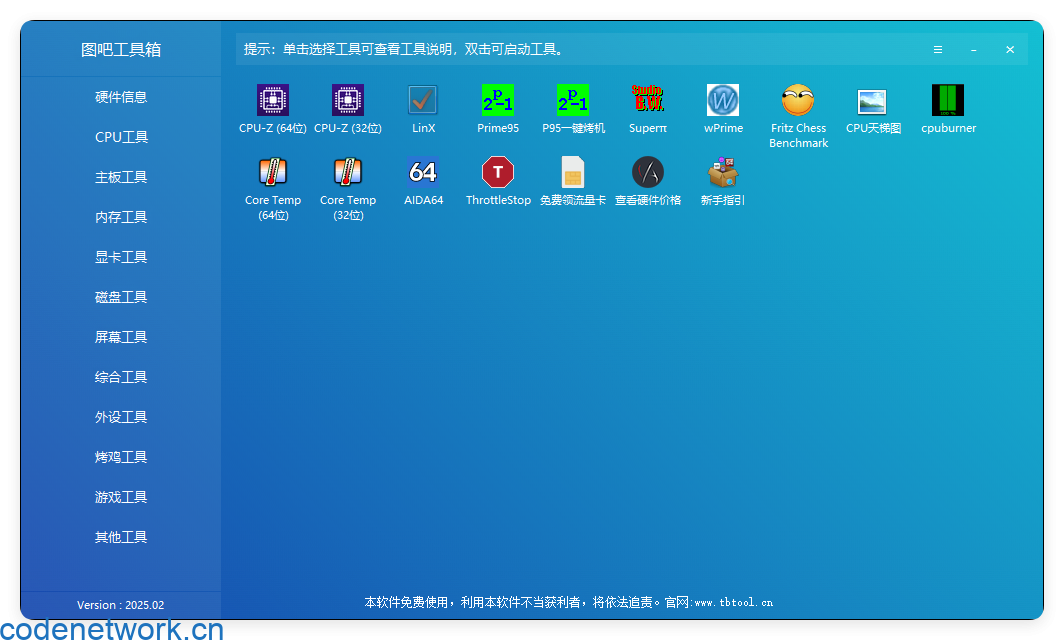Click the 新手指引 box icon
This screenshot has width=1064, height=640.
(723, 172)
